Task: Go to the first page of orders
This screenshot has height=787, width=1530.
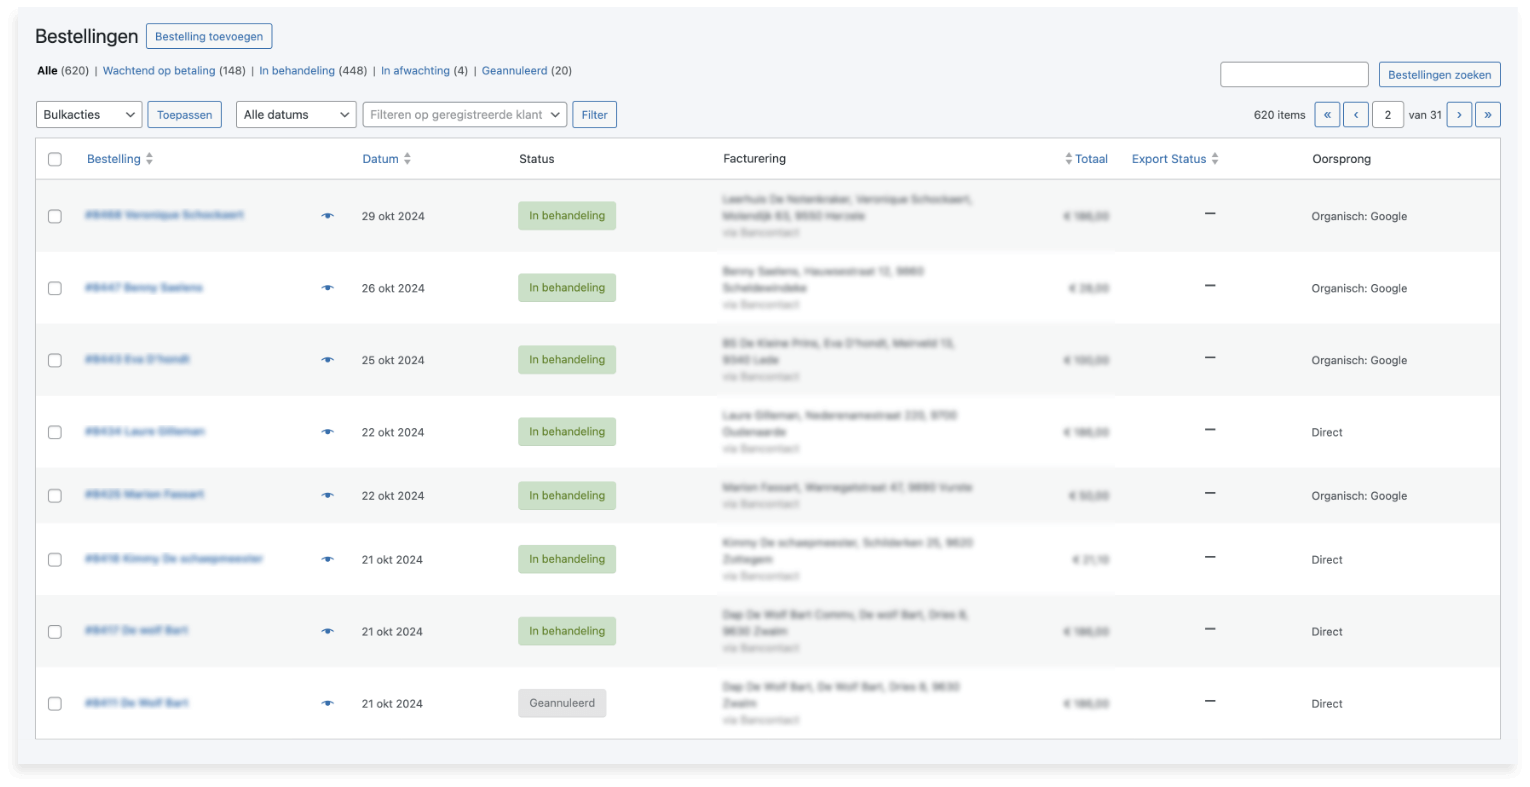Action: click(1327, 115)
